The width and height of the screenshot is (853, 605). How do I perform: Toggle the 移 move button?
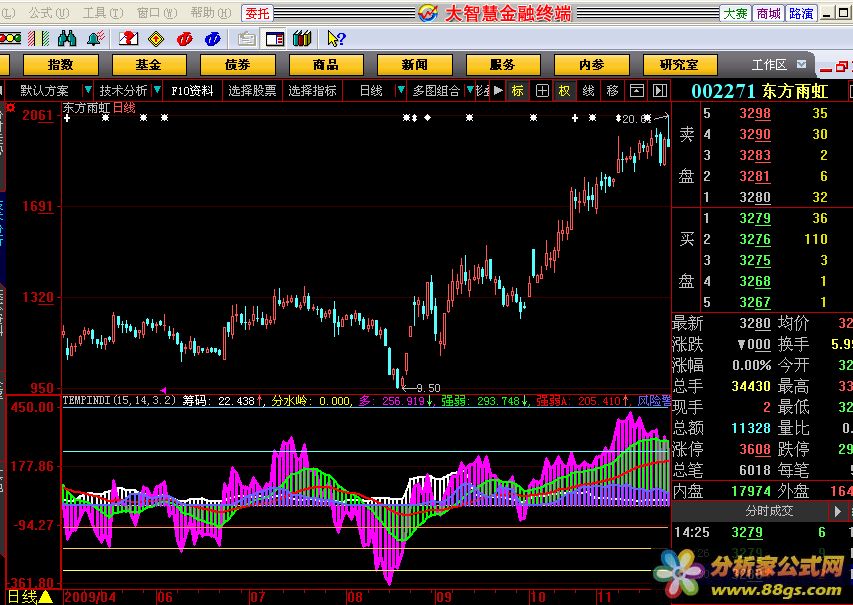[613, 90]
